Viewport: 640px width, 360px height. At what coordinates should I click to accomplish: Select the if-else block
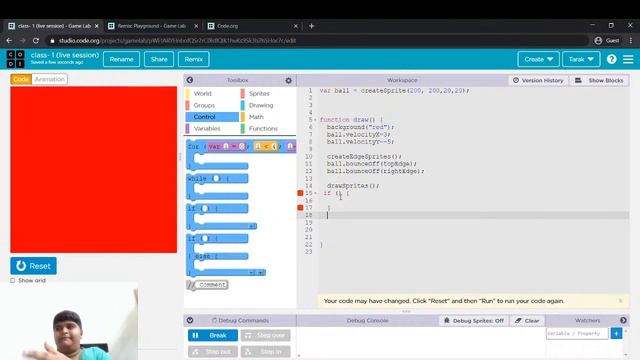pos(226,256)
